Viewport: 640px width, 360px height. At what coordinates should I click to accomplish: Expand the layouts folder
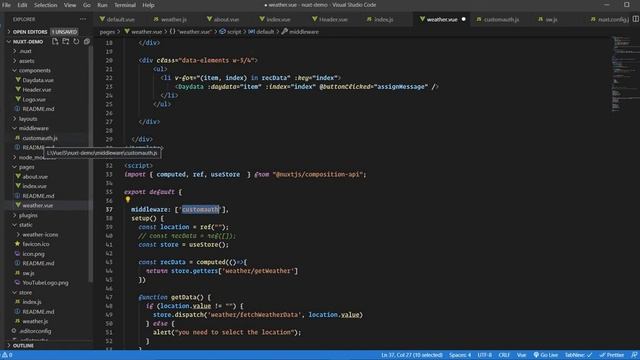(28, 119)
